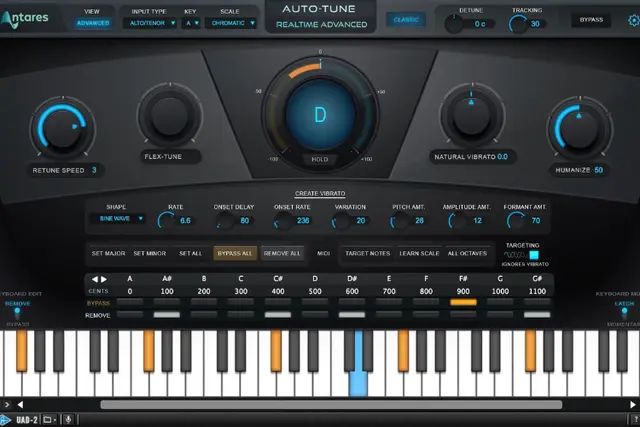This screenshot has height=427, width=640.
Task: Toggle the Keyboard Edit Remove/Bypass switch
Action: 17,314
